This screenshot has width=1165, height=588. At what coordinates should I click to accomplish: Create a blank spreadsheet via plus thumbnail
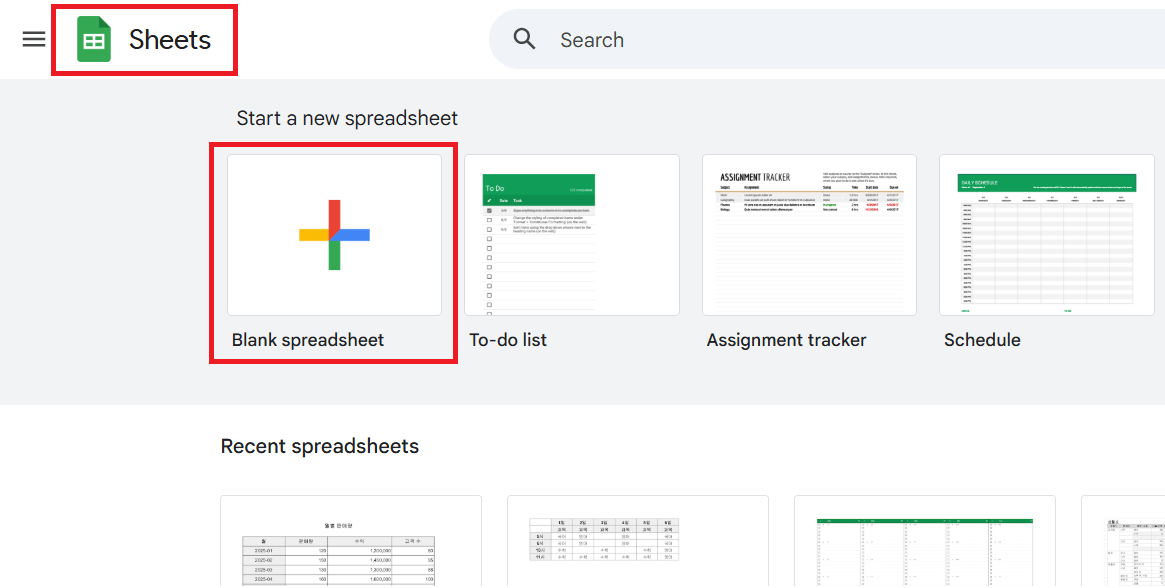click(x=334, y=235)
